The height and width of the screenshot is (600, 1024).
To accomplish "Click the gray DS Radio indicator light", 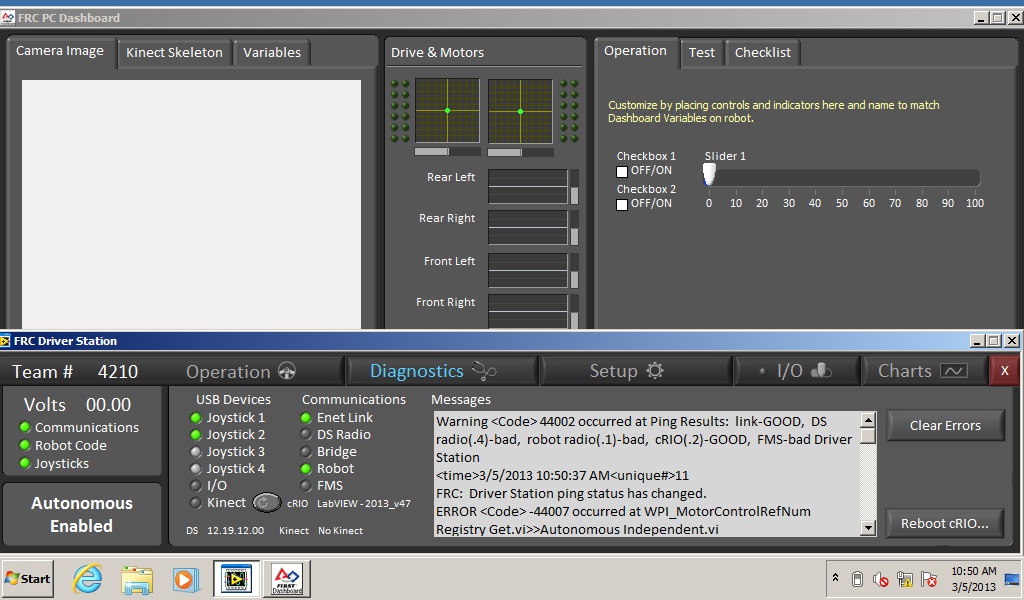I will tap(306, 434).
